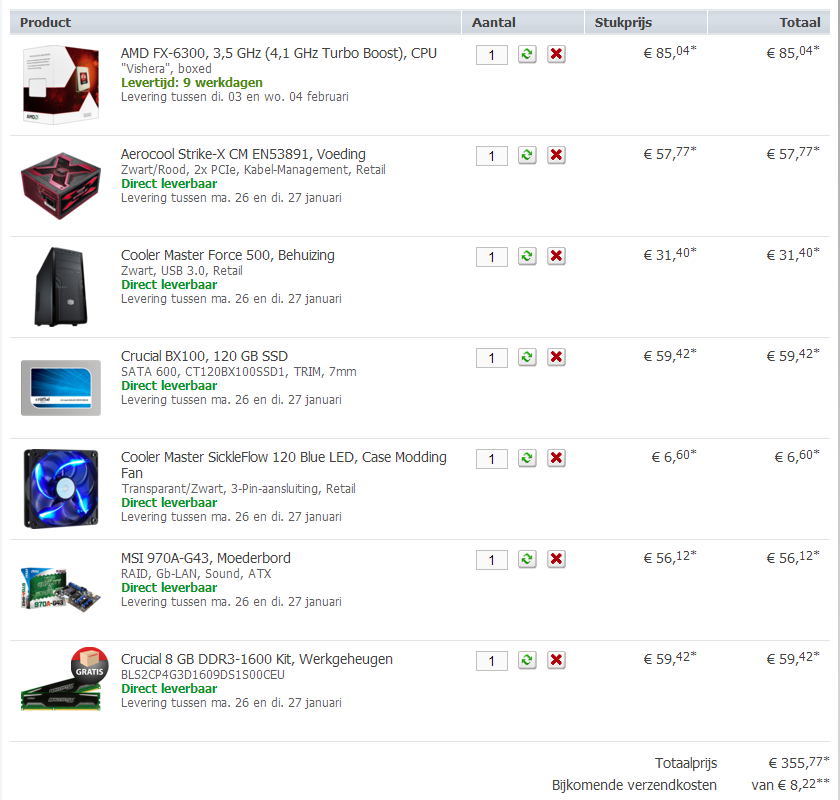Delete Aerocool Strike-X Voeding from cart
Image resolution: width=840 pixels, height=800 pixels.
point(556,155)
